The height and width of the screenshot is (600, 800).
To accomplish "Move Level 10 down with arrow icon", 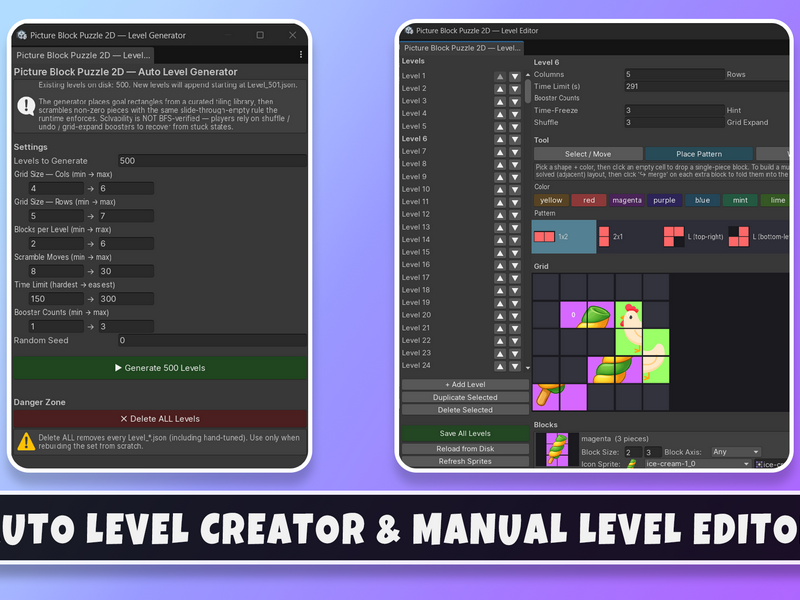I will (x=515, y=190).
